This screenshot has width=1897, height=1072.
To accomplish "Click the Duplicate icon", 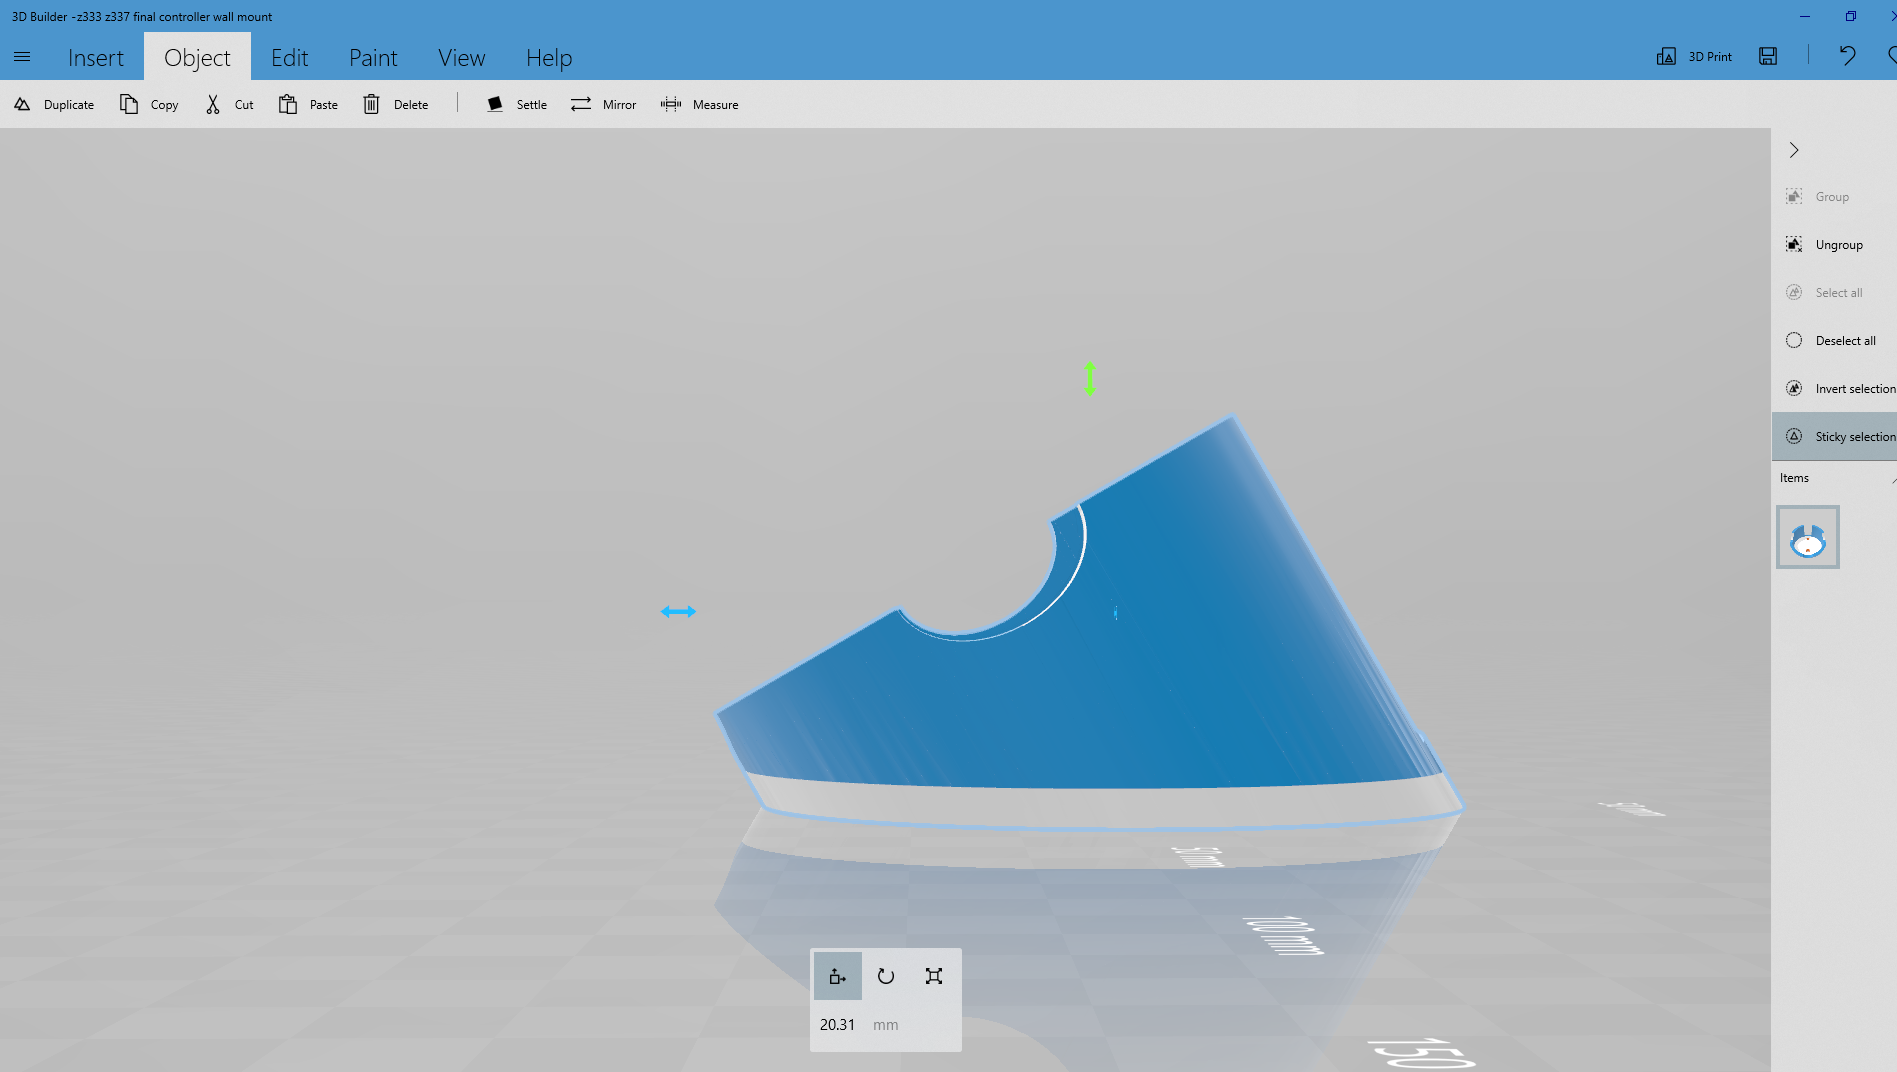I will pyautogui.click(x=22, y=104).
